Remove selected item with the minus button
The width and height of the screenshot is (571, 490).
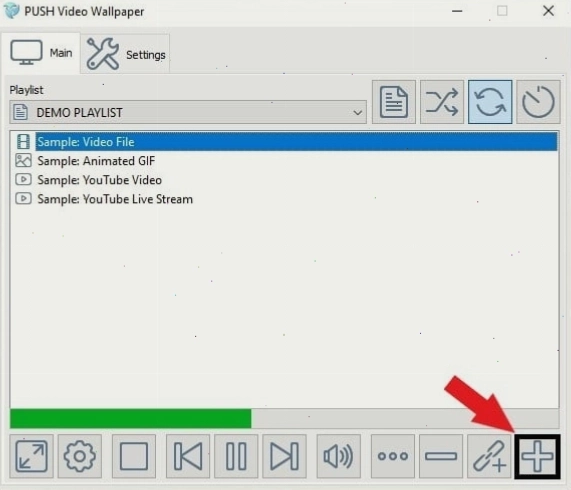click(441, 456)
